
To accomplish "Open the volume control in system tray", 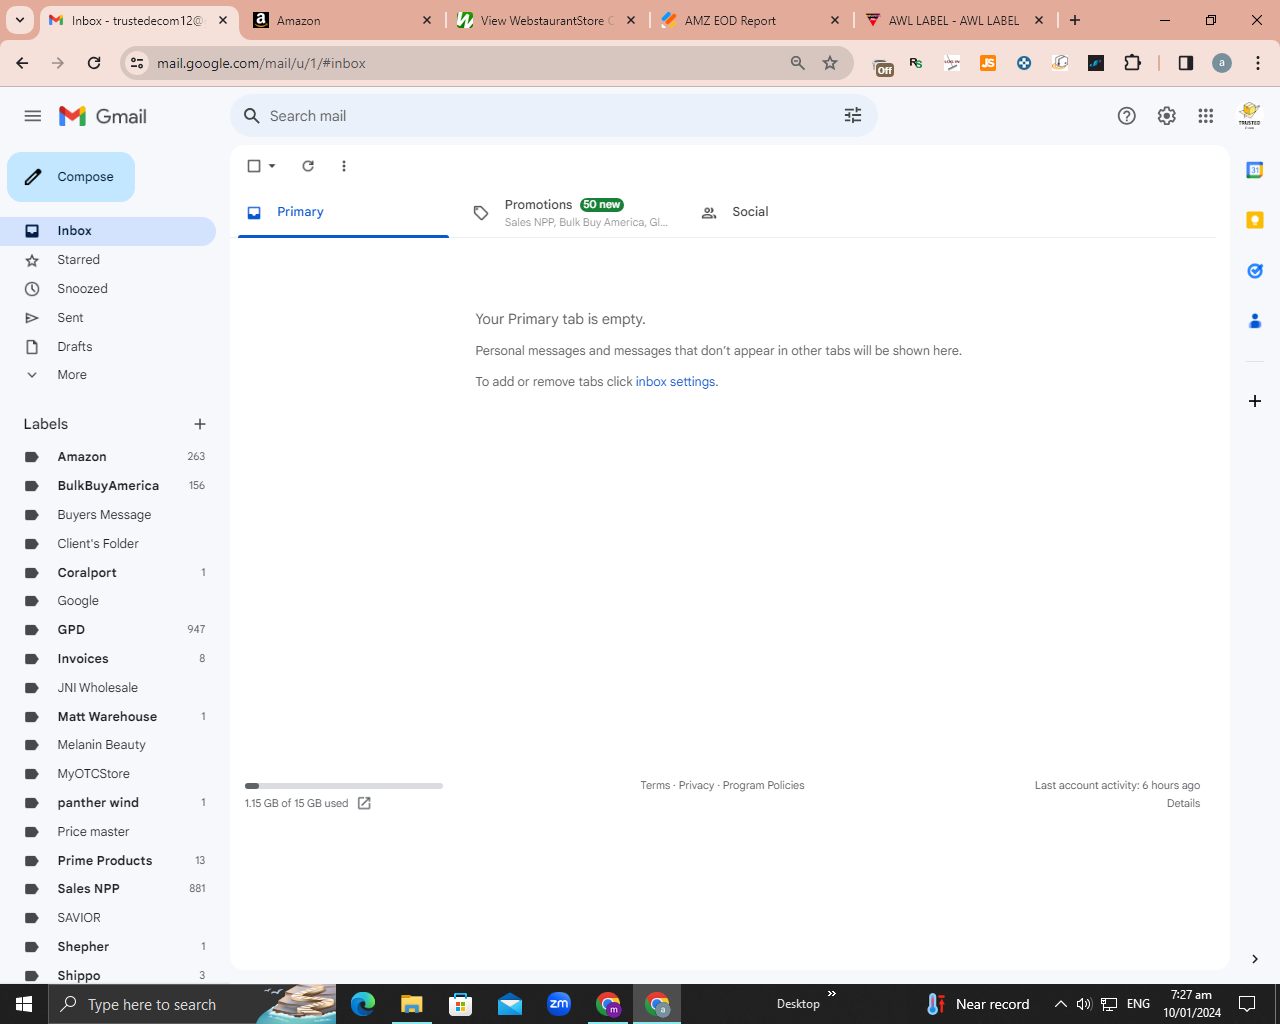I will coord(1084,1004).
